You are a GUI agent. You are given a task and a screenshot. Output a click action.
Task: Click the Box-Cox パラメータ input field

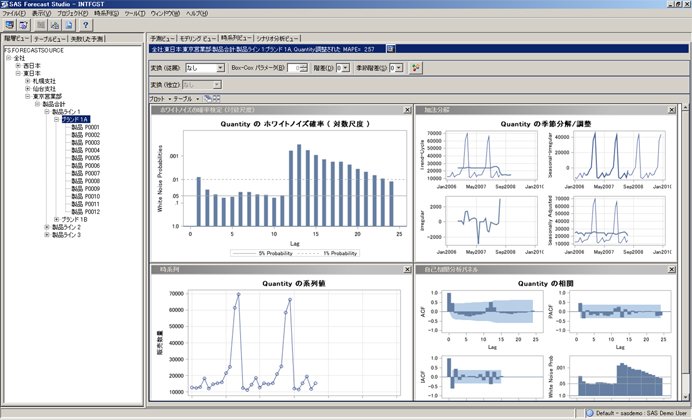[x=294, y=68]
